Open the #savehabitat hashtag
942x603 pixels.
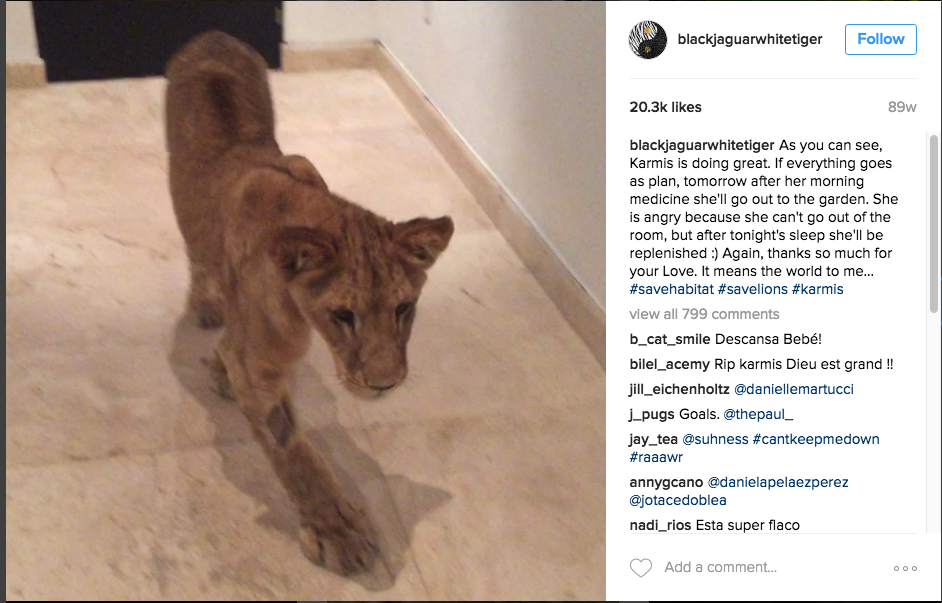click(672, 289)
